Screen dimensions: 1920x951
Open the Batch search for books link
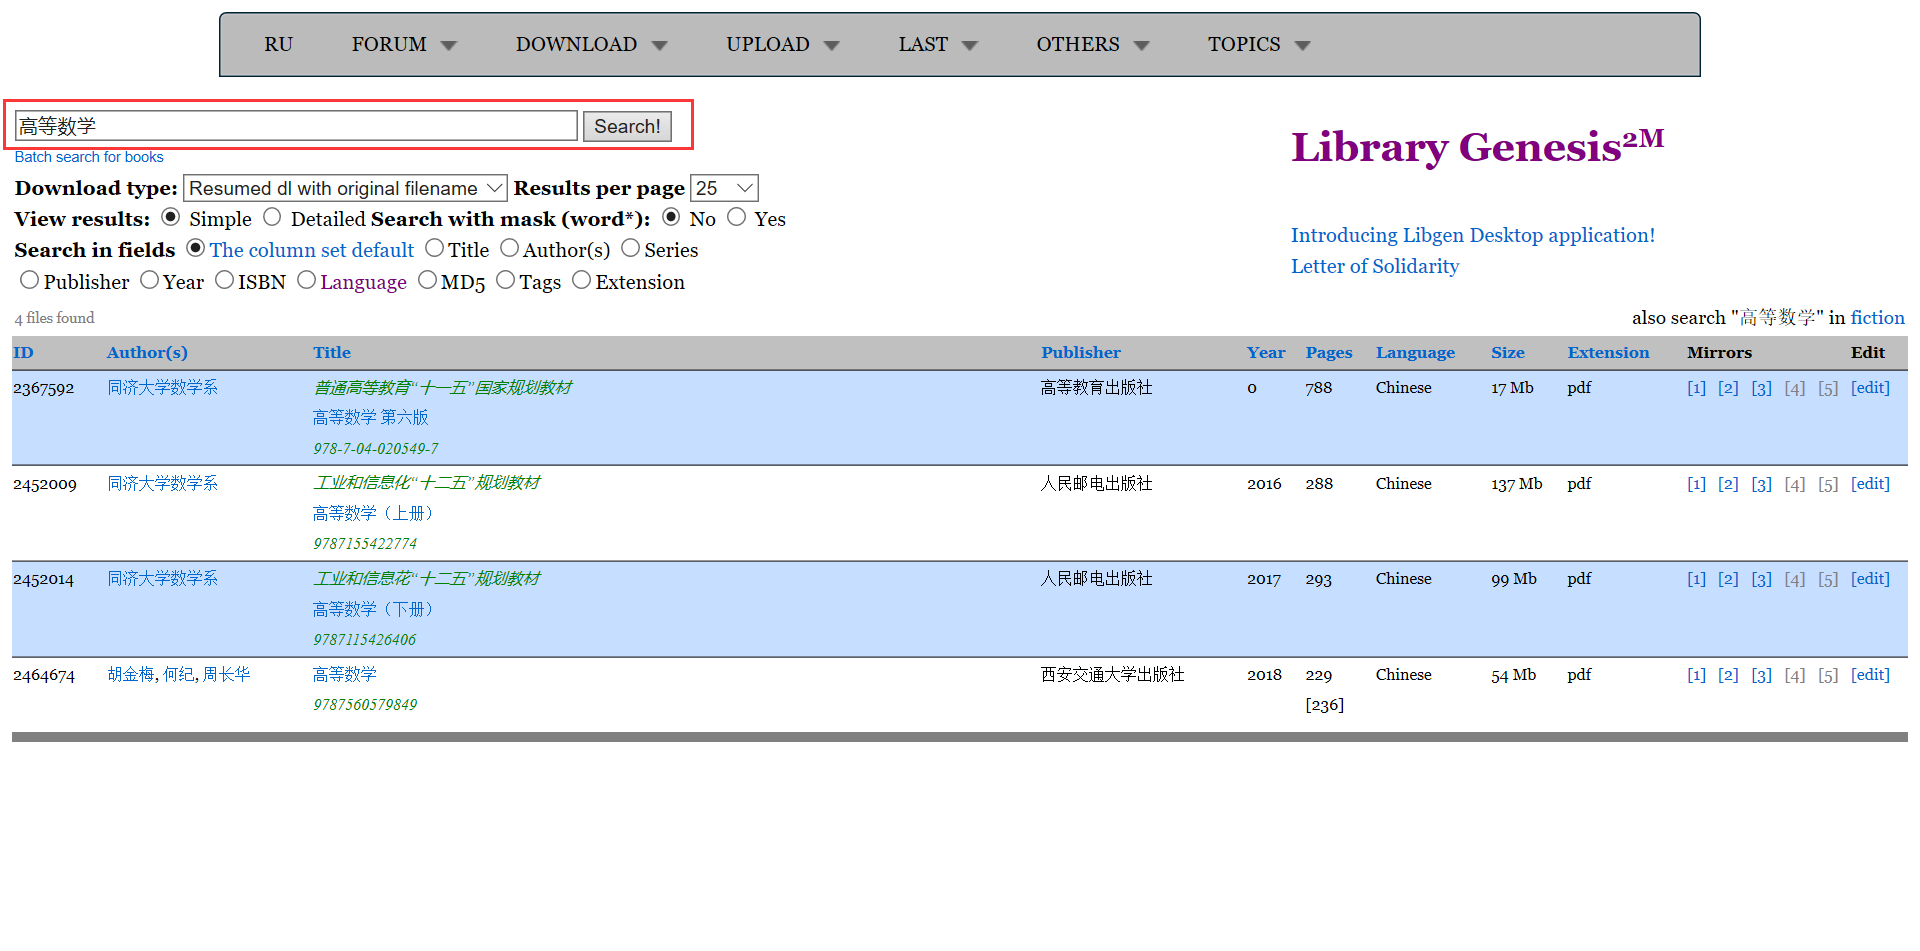pyautogui.click(x=89, y=157)
